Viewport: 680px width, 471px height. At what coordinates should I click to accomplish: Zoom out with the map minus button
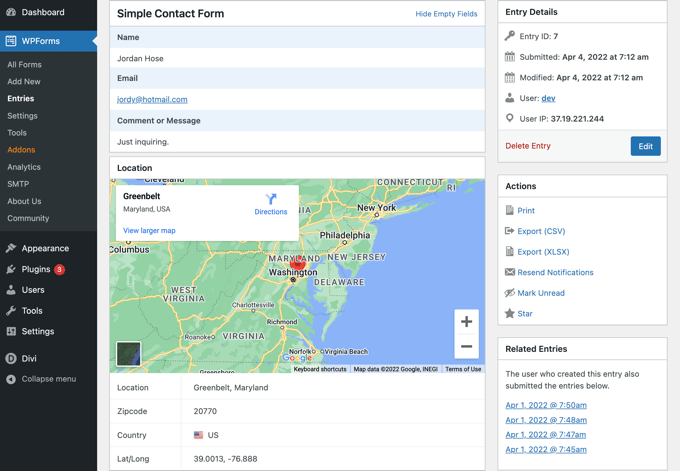[x=466, y=346]
